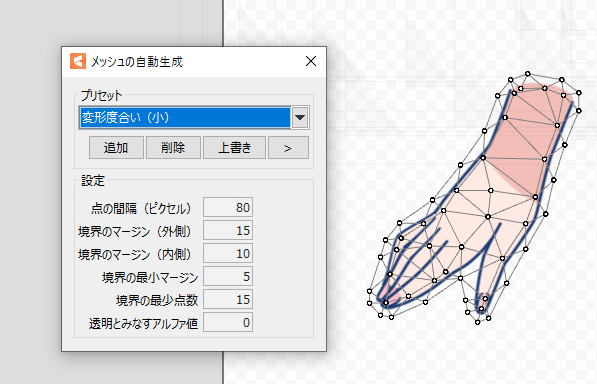Select the topmost mesh vertex of the arm
The height and width of the screenshot is (384, 597).
[x=527, y=73]
